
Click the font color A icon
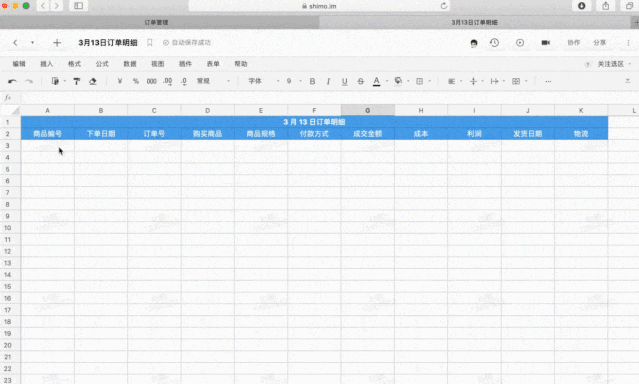pos(377,81)
